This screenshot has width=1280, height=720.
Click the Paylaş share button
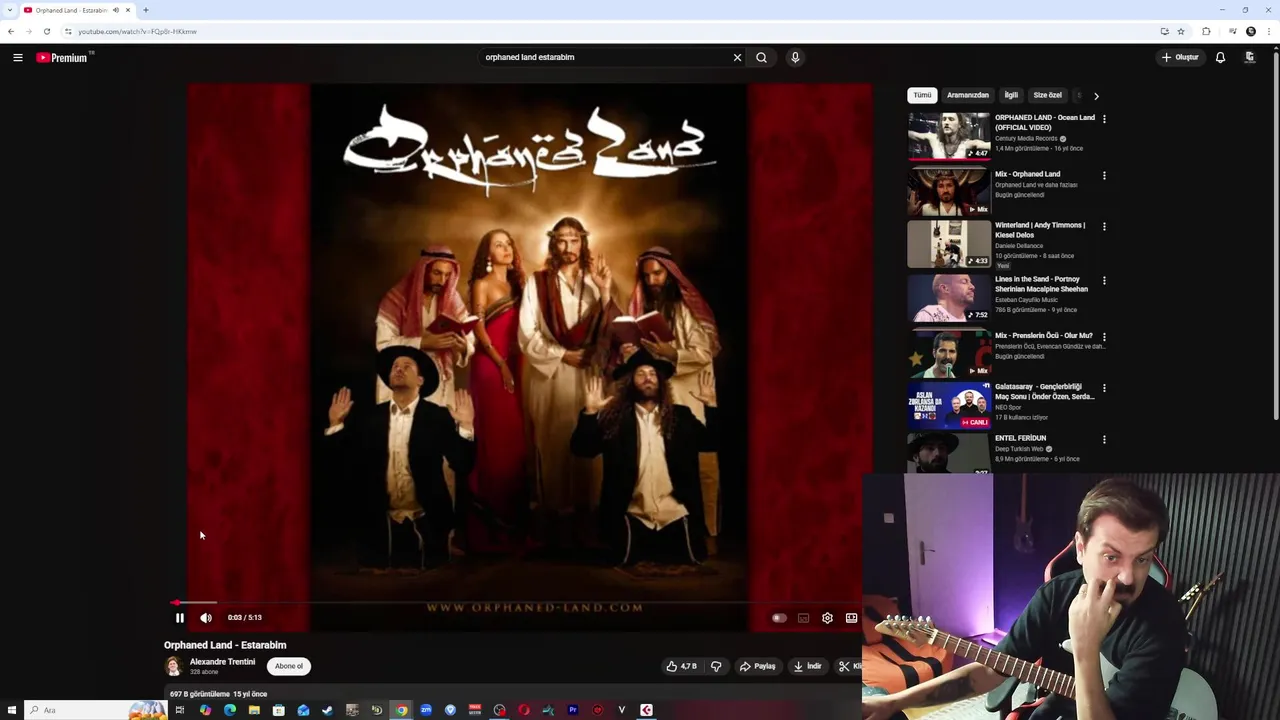pyautogui.click(x=757, y=666)
